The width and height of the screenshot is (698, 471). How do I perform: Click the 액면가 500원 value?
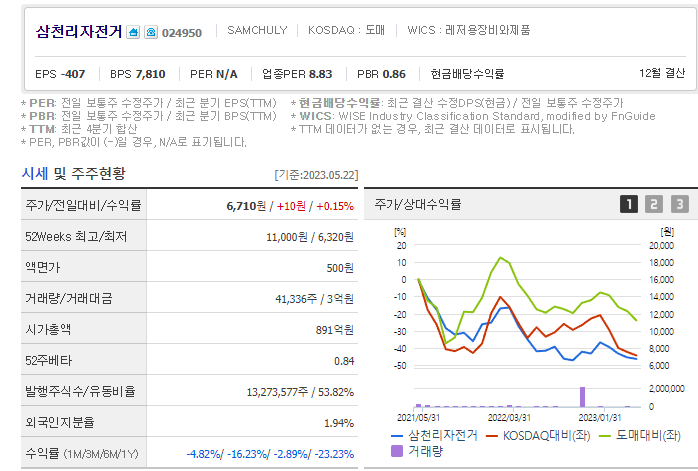(x=340, y=268)
